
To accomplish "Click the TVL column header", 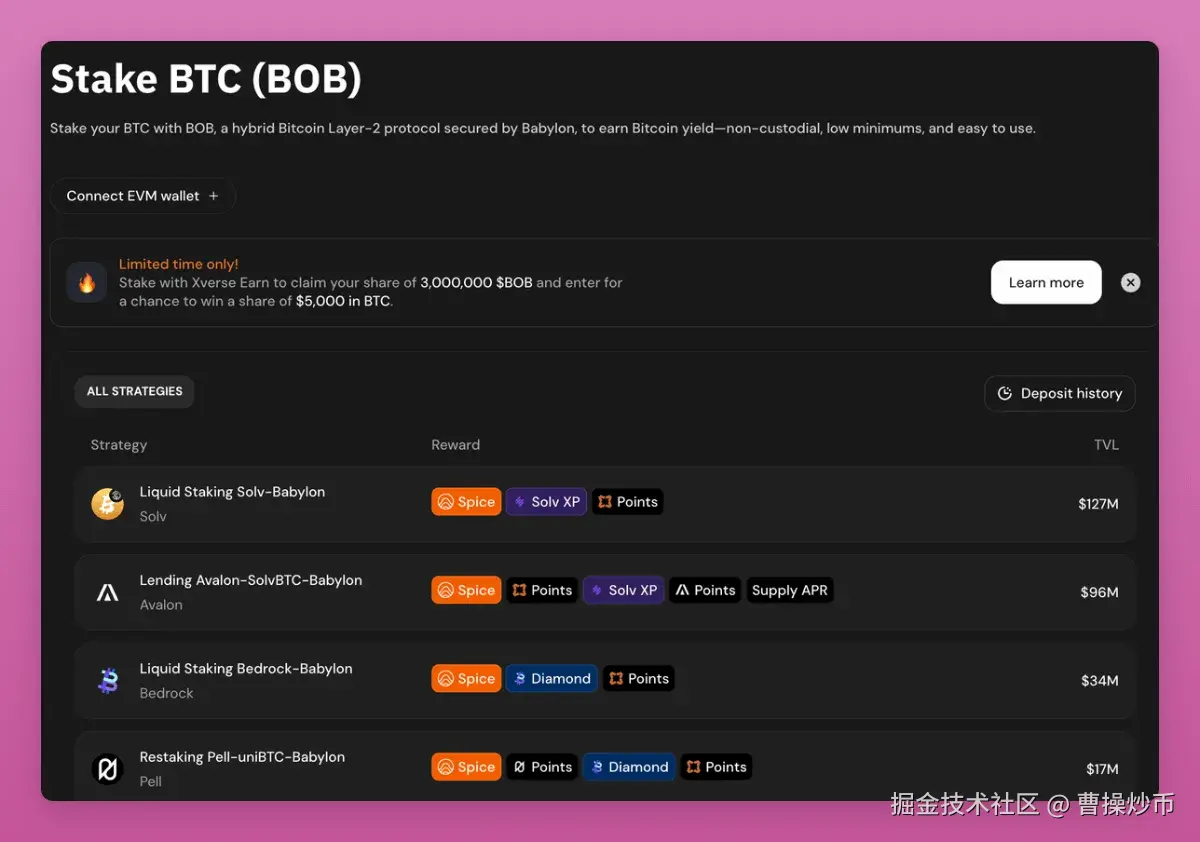I will 1106,445.
